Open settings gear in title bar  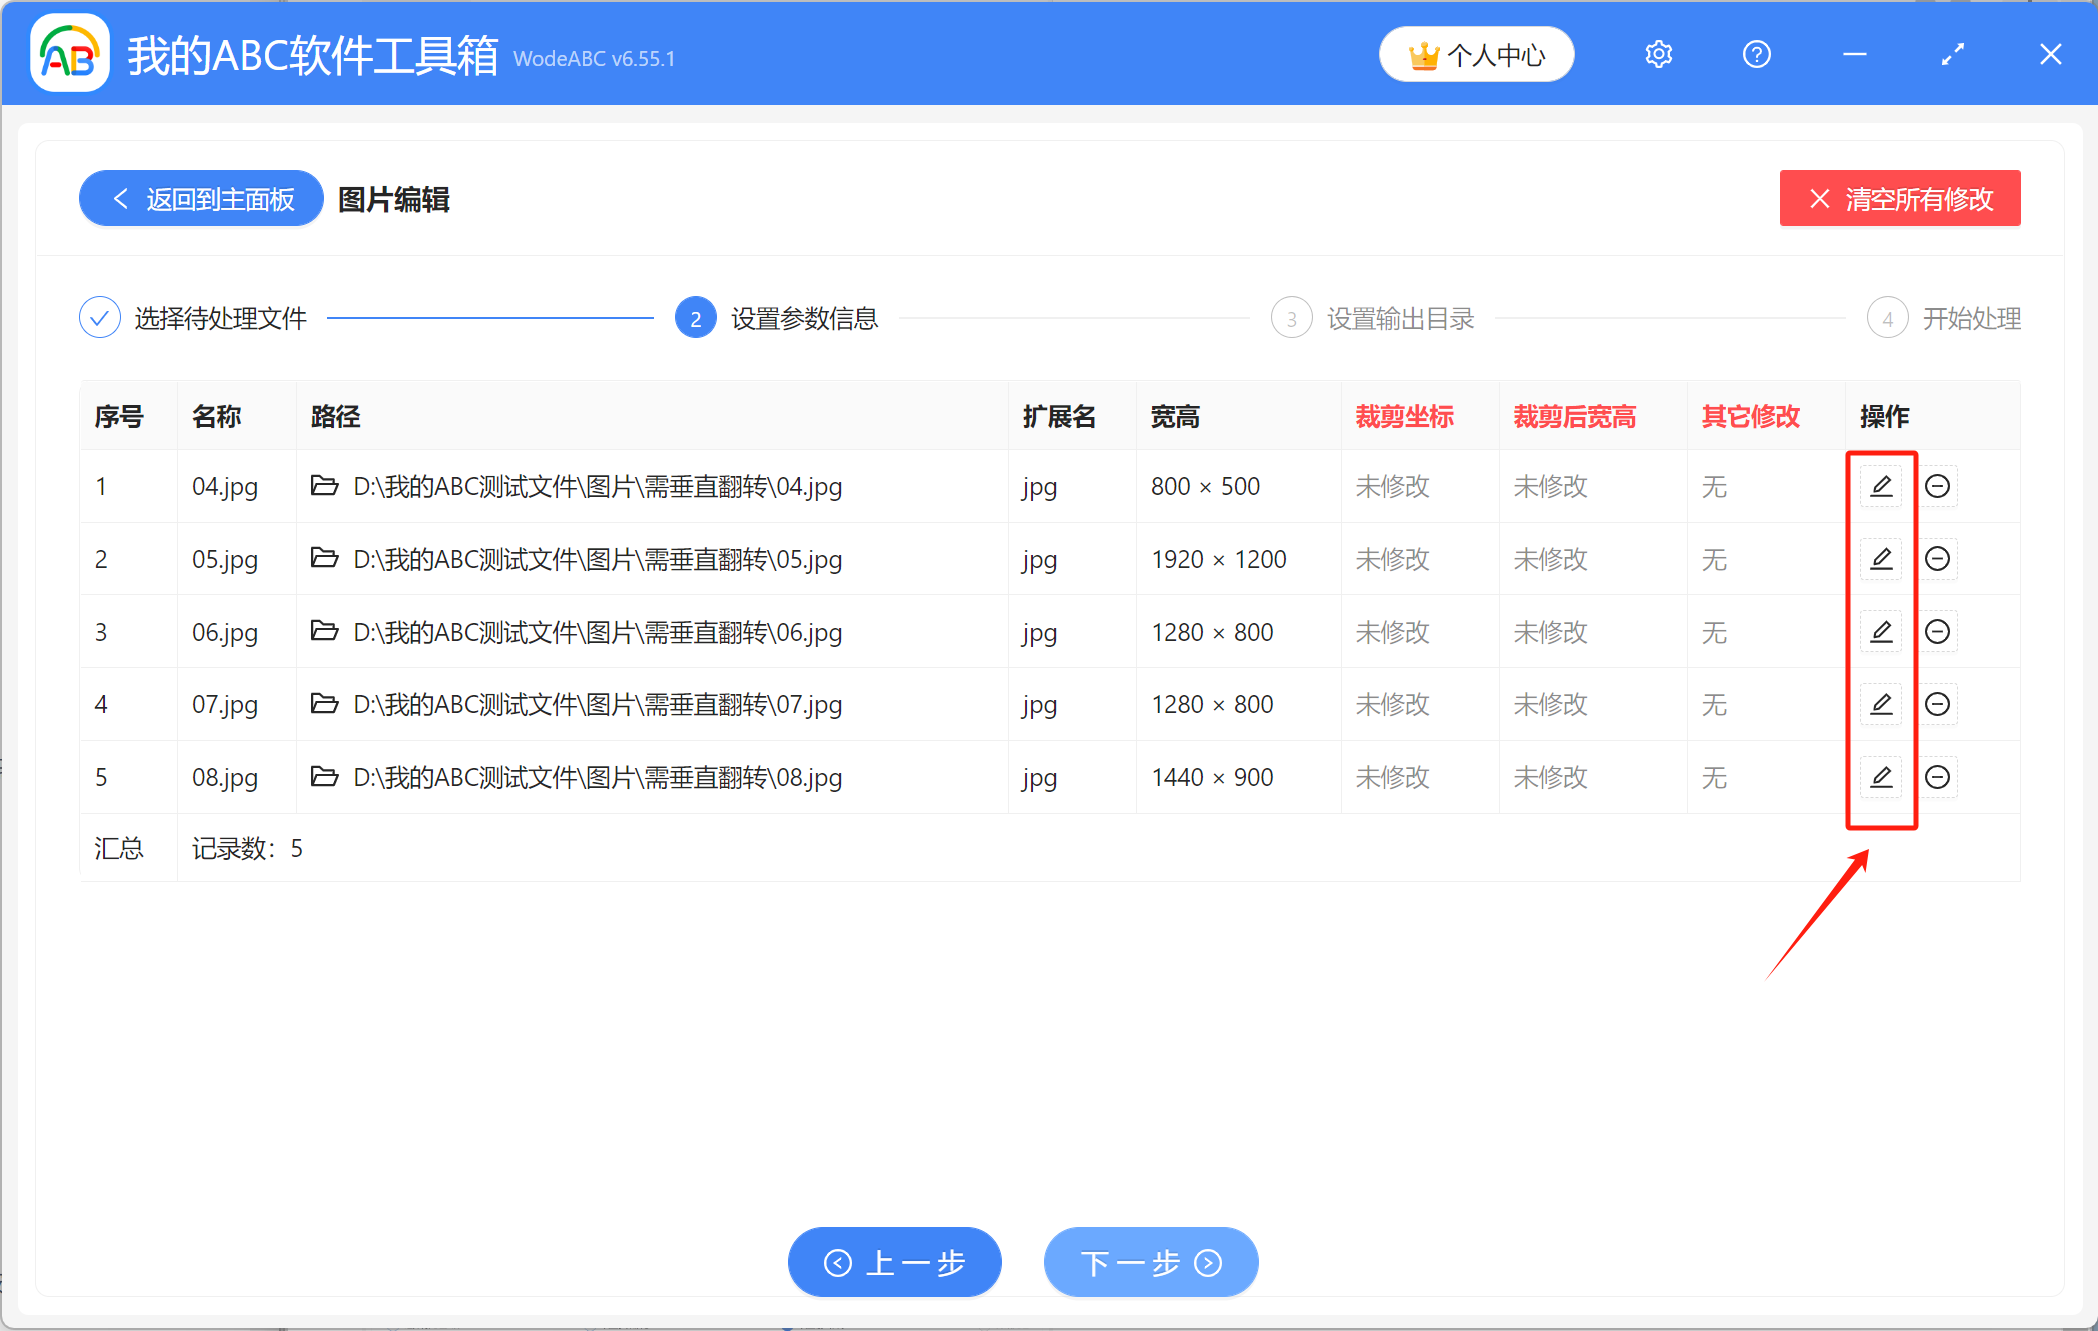[1658, 55]
